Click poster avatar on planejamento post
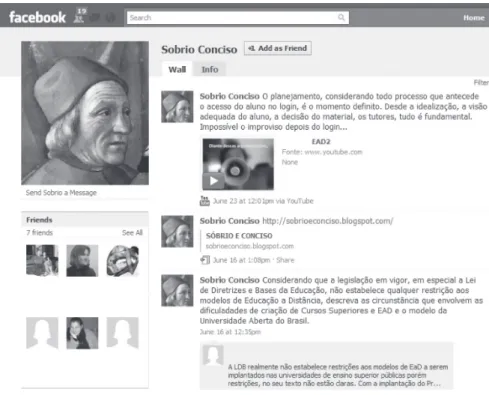Screen dimensions: 489x395 coord(177,107)
